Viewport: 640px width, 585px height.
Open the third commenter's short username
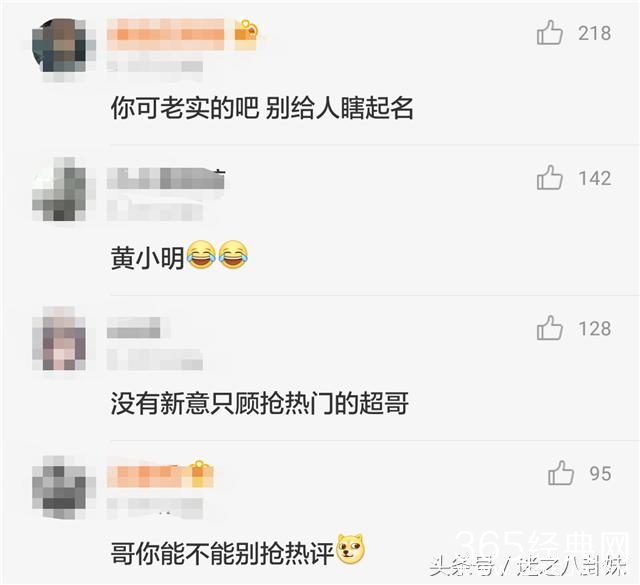click(134, 328)
